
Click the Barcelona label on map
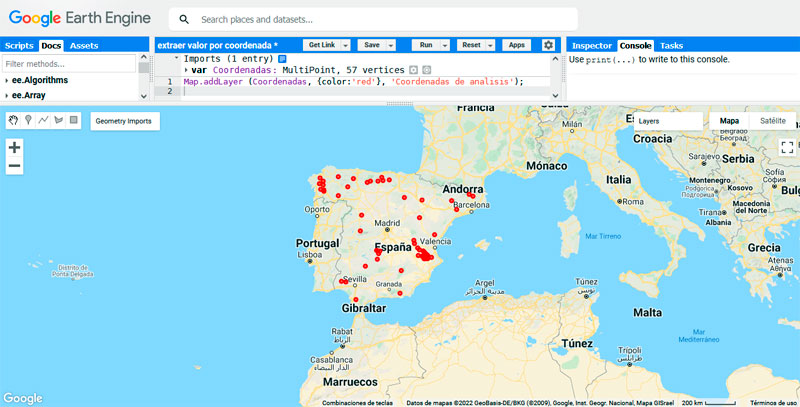(x=471, y=205)
